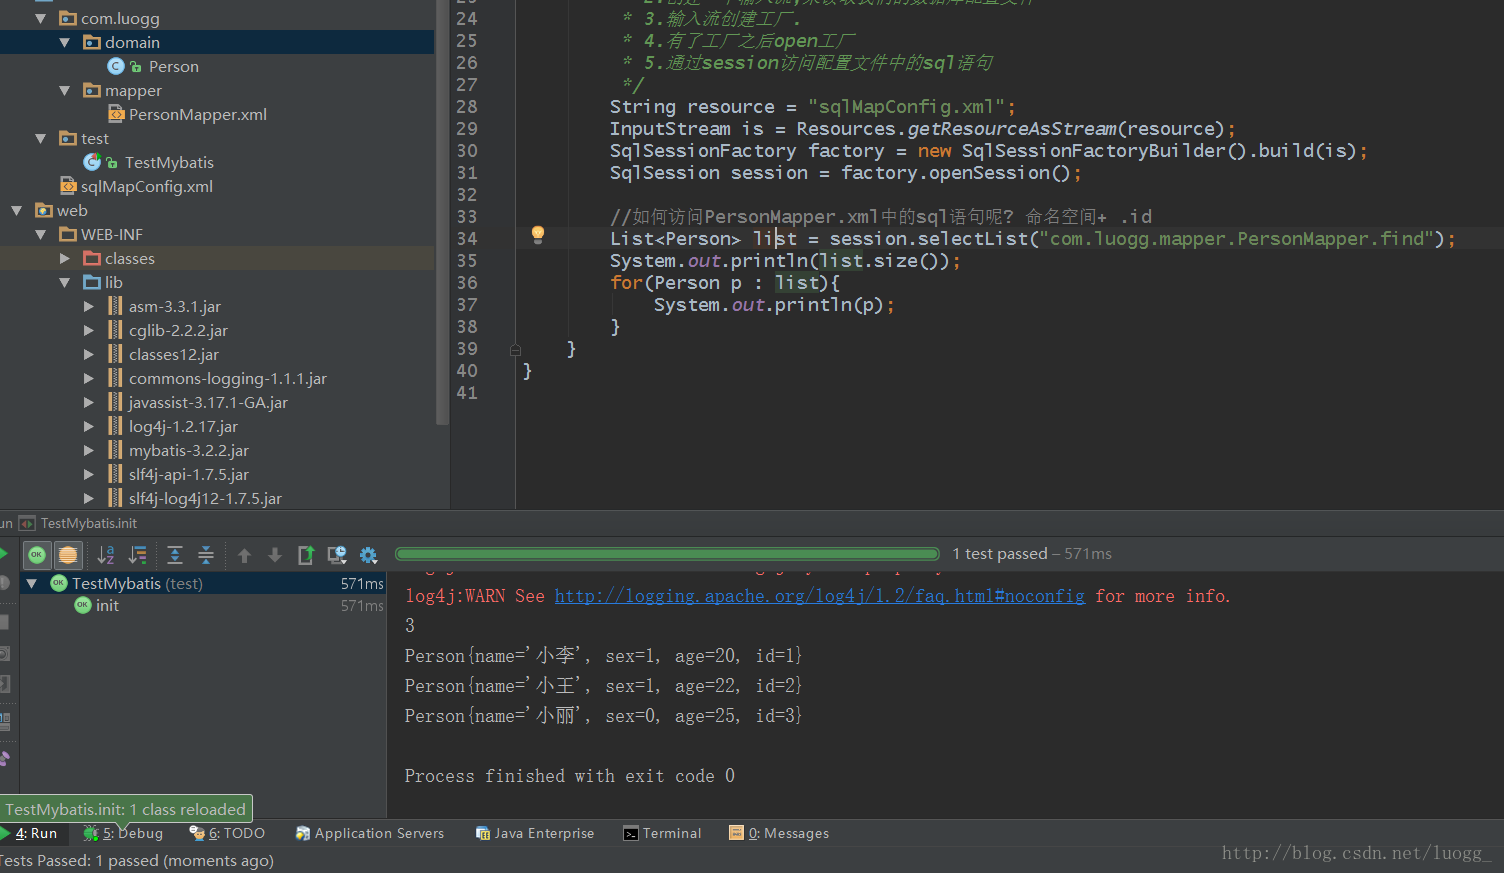Click the lightbulb intention icon on line 34
Image resolution: width=1504 pixels, height=873 pixels.
(x=538, y=235)
